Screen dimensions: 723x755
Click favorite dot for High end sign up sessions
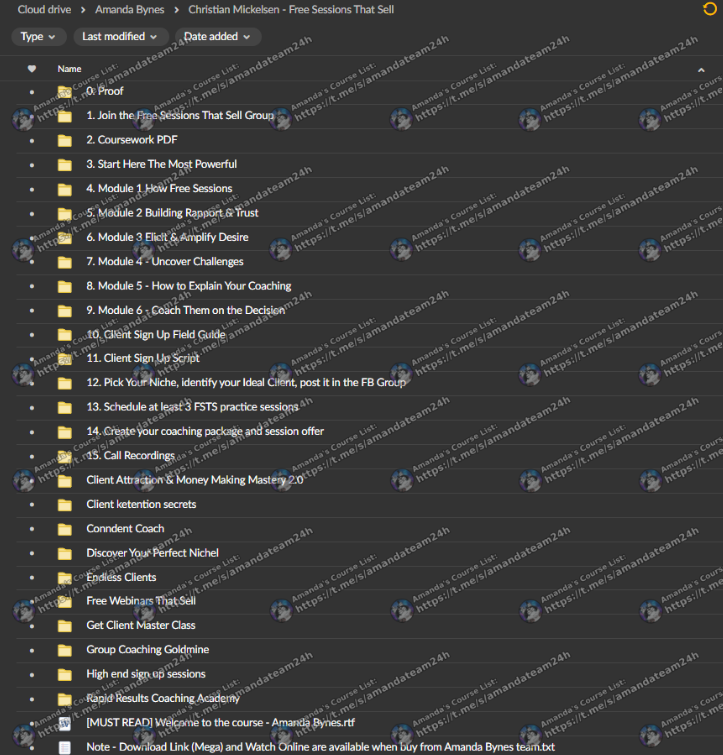(x=32, y=675)
